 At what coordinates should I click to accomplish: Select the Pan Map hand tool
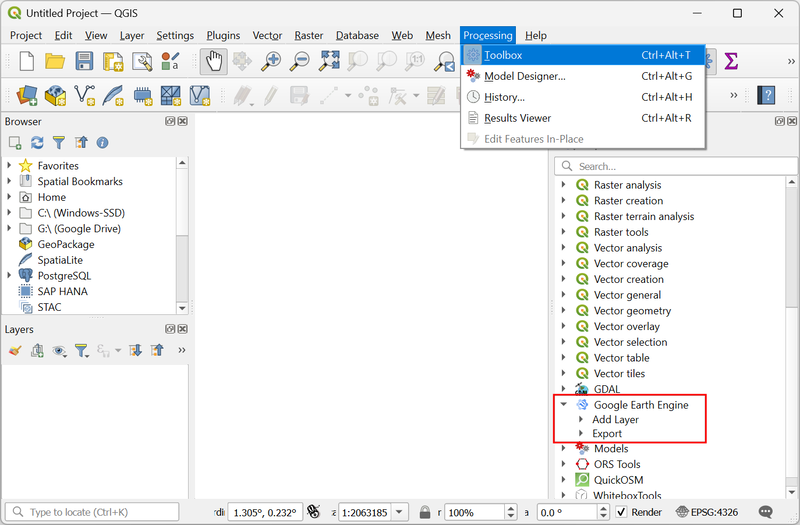(x=213, y=61)
